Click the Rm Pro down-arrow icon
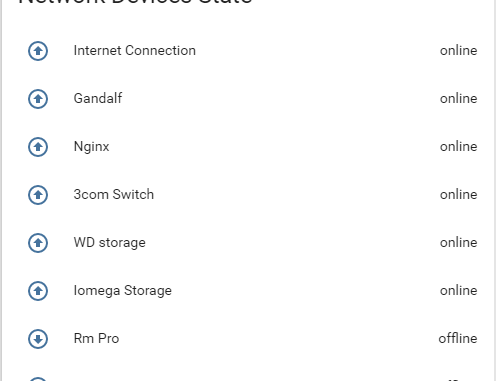496x381 pixels. [38, 339]
